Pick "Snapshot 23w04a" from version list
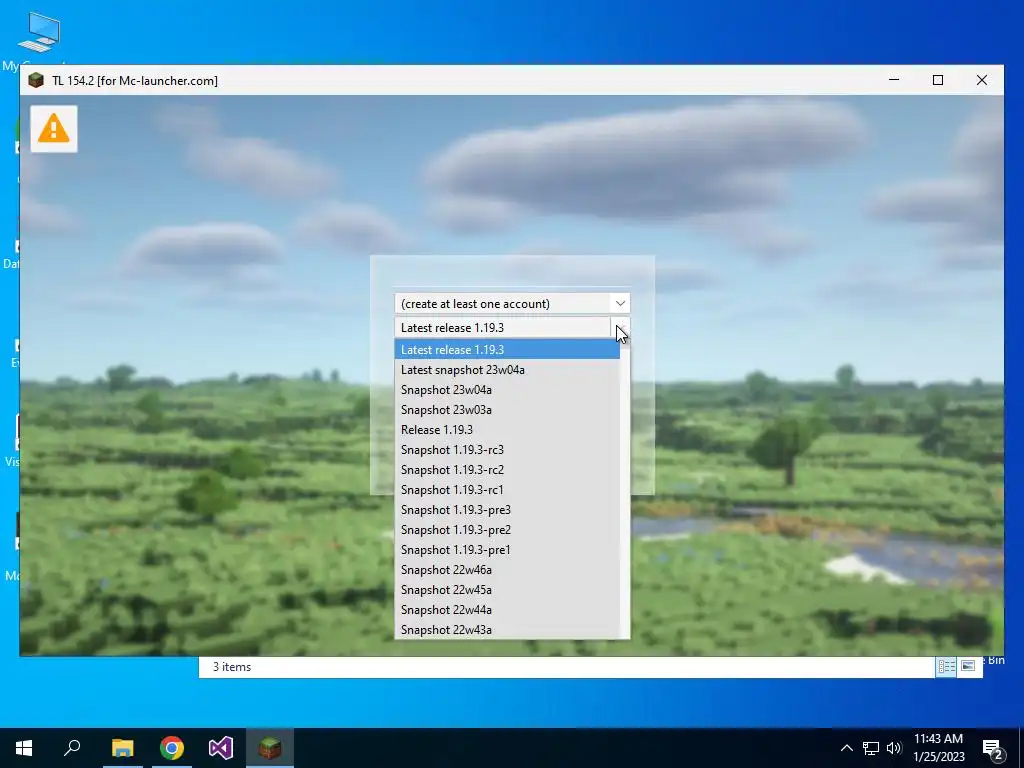Image resolution: width=1024 pixels, height=768 pixels. pyautogui.click(x=507, y=390)
